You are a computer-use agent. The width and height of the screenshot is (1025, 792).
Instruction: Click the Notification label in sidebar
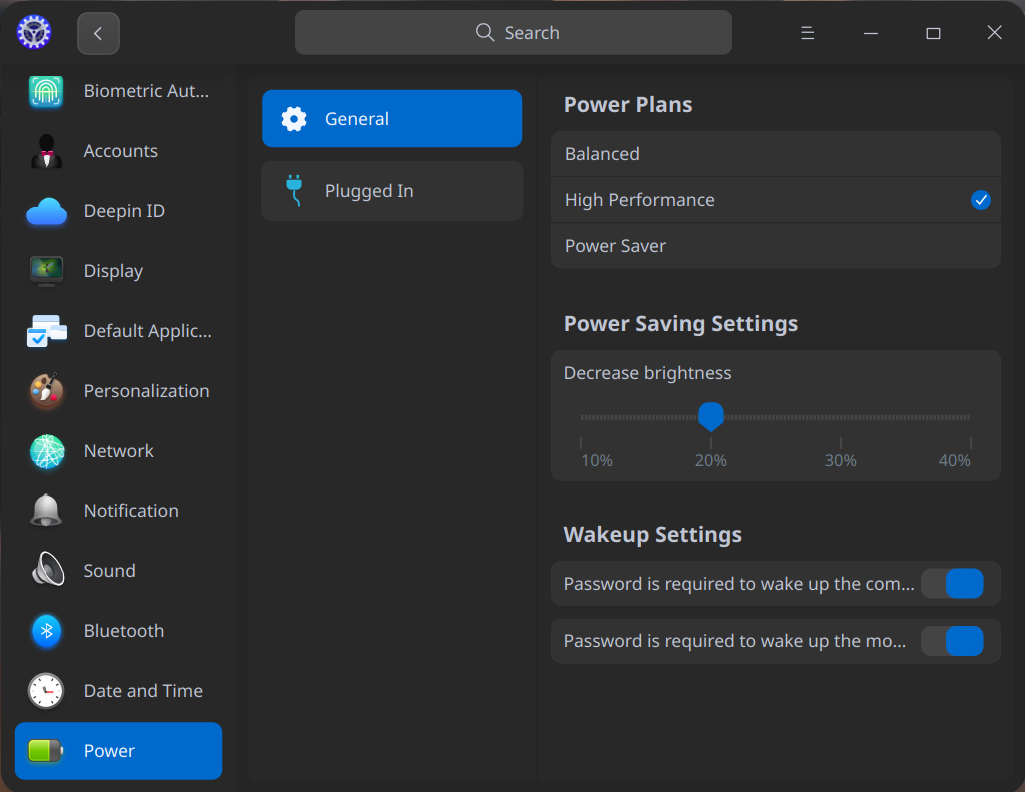(x=131, y=511)
